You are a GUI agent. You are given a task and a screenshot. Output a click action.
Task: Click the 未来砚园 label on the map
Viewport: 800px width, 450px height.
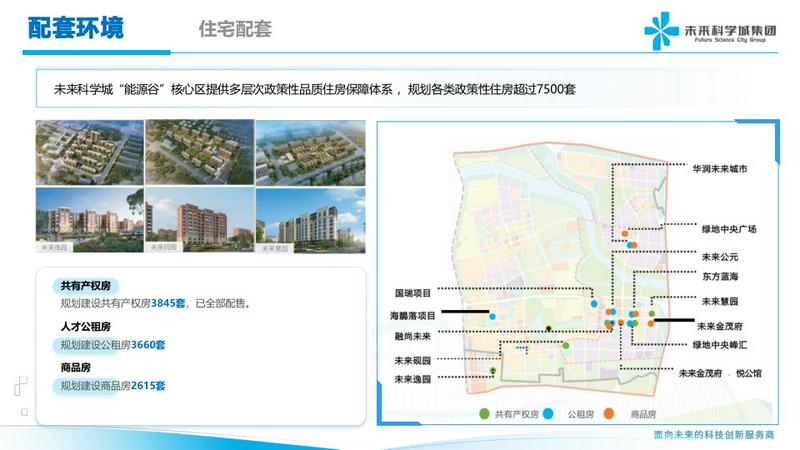coord(413,361)
